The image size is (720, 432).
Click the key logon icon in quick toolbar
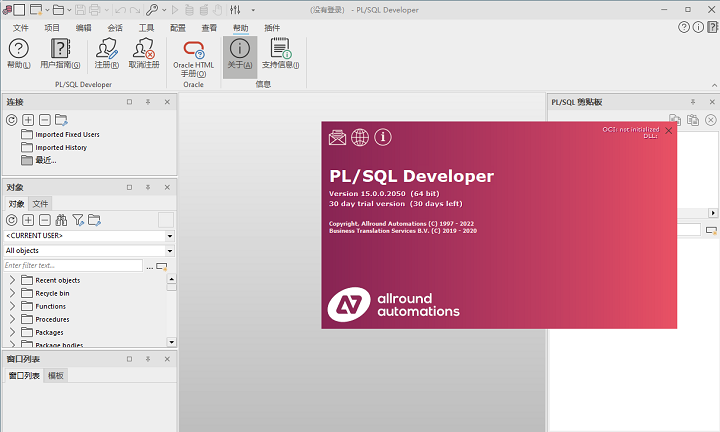click(152, 10)
